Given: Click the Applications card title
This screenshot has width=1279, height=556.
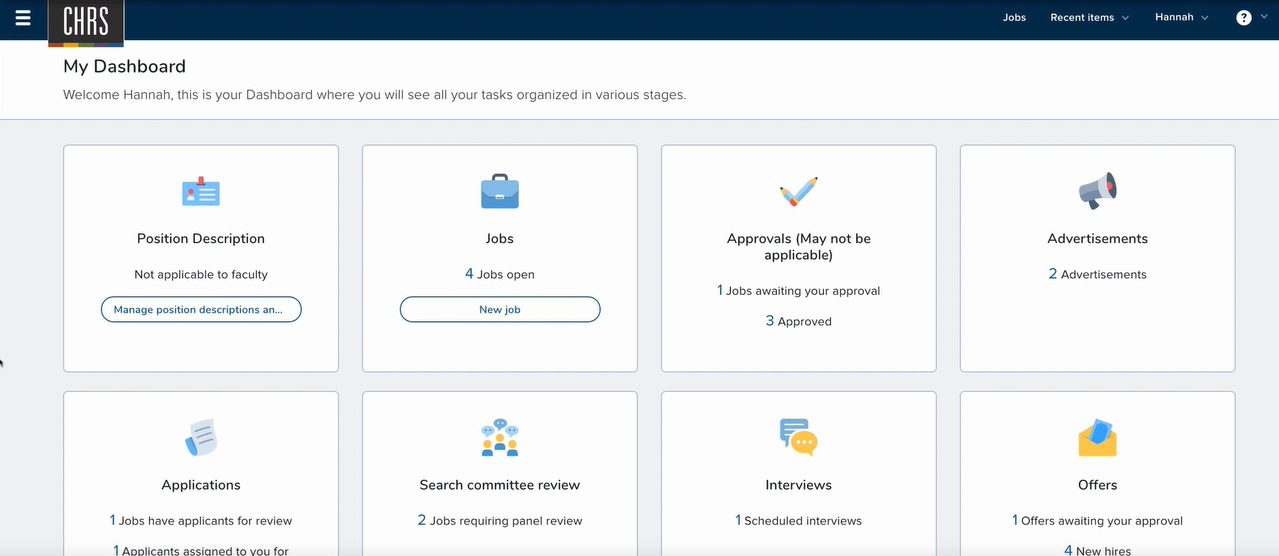Looking at the screenshot, I should (201, 485).
